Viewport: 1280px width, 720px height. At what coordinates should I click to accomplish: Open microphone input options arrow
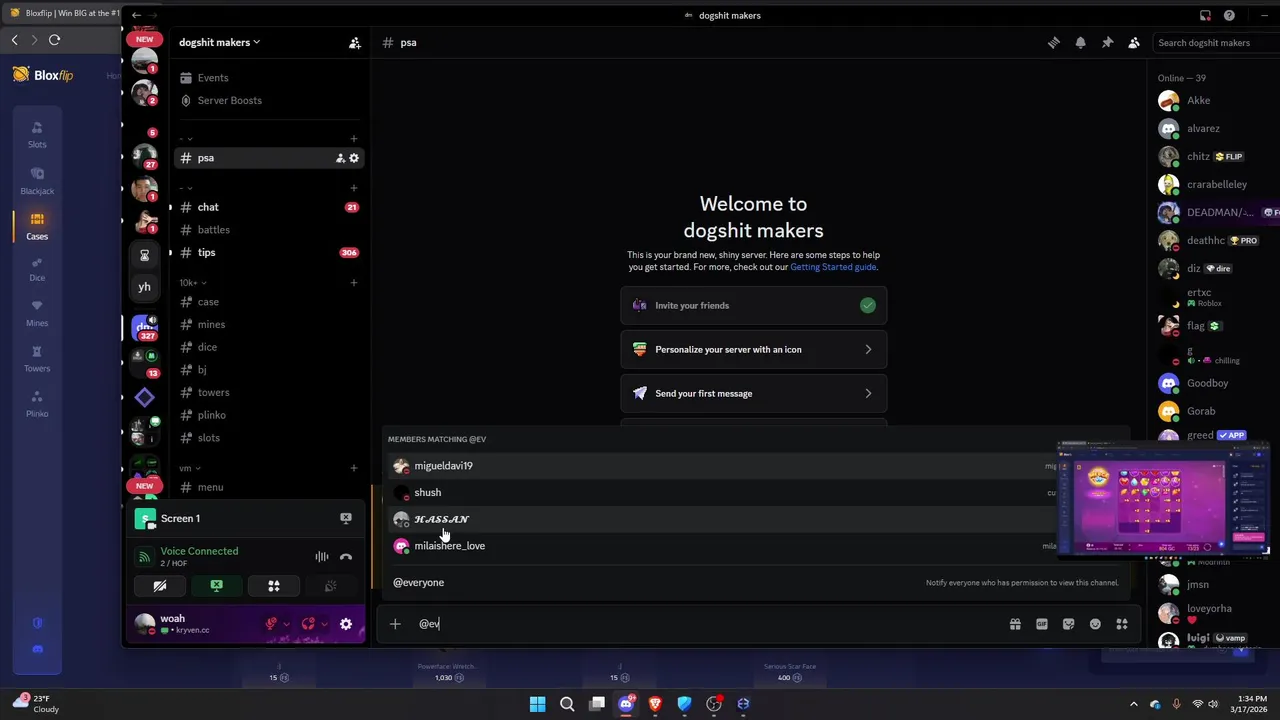(x=286, y=624)
